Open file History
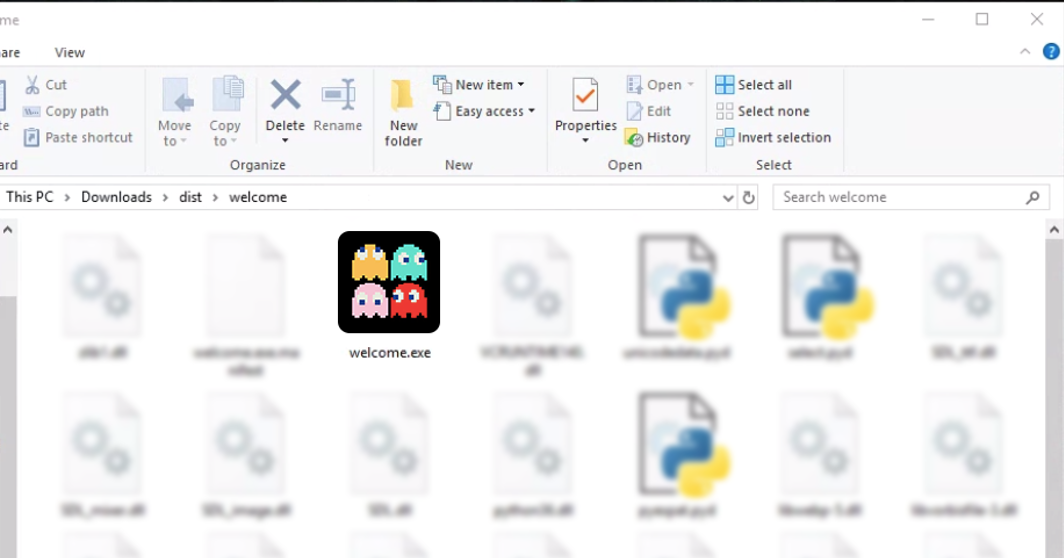This screenshot has height=558, width=1064. click(658, 138)
